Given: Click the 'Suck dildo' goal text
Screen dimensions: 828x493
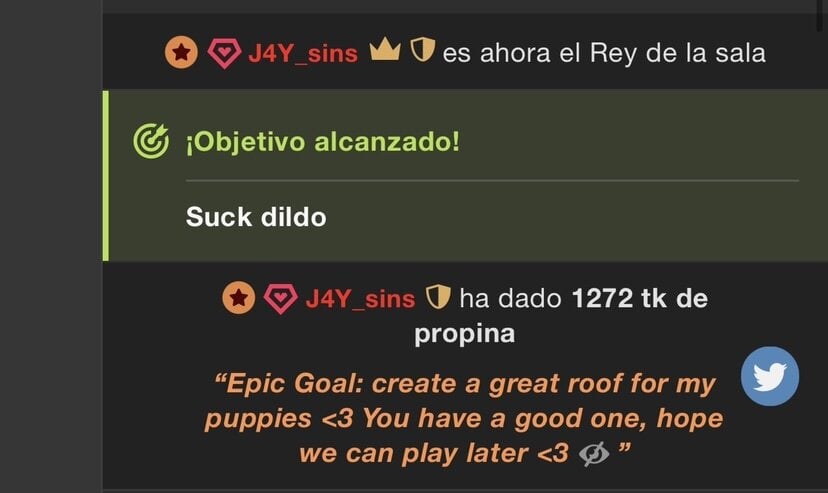Looking at the screenshot, I should pyautogui.click(x=256, y=217).
